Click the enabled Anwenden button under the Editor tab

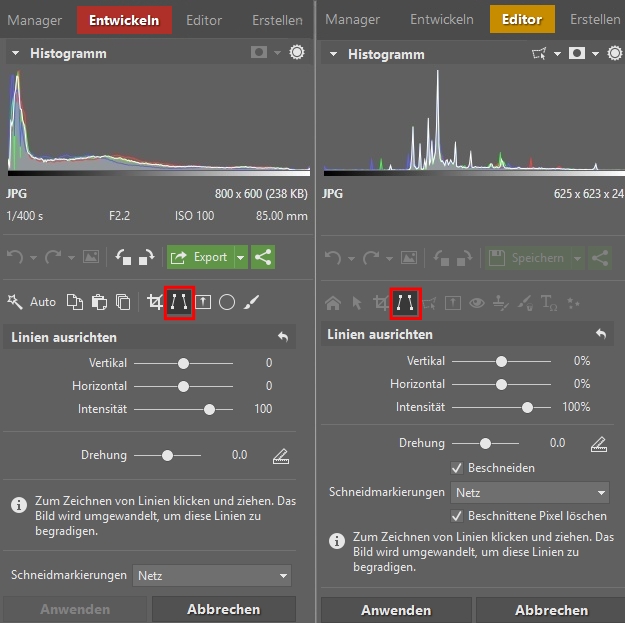pyautogui.click(x=396, y=610)
